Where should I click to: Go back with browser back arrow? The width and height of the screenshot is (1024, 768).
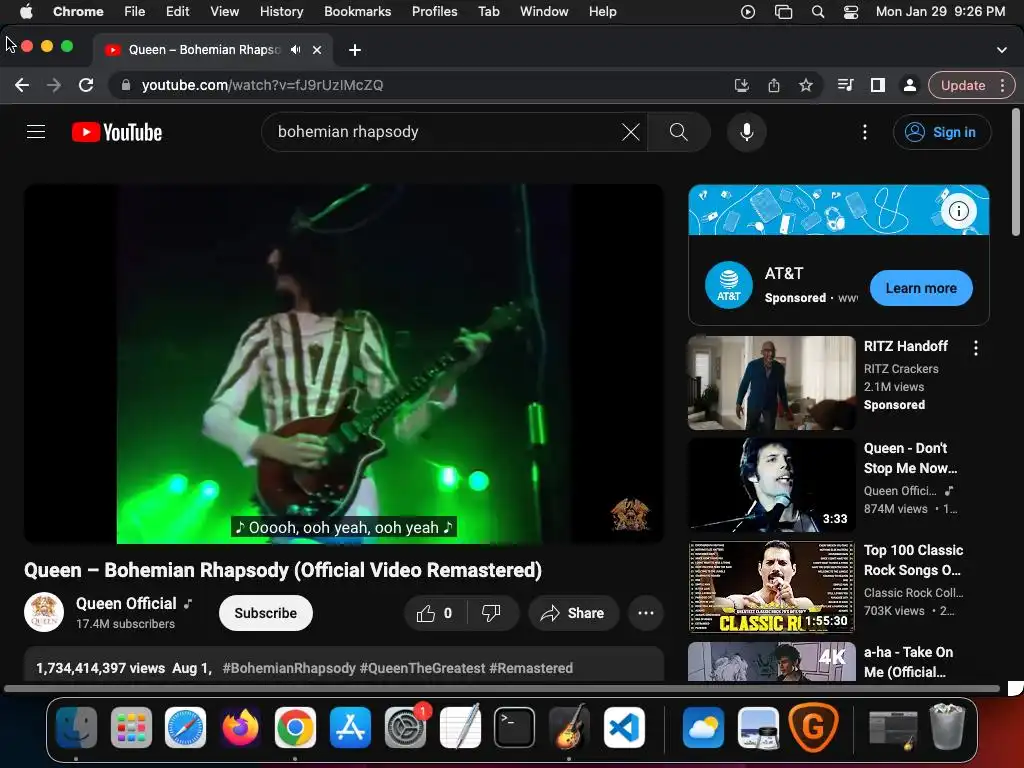(x=22, y=85)
